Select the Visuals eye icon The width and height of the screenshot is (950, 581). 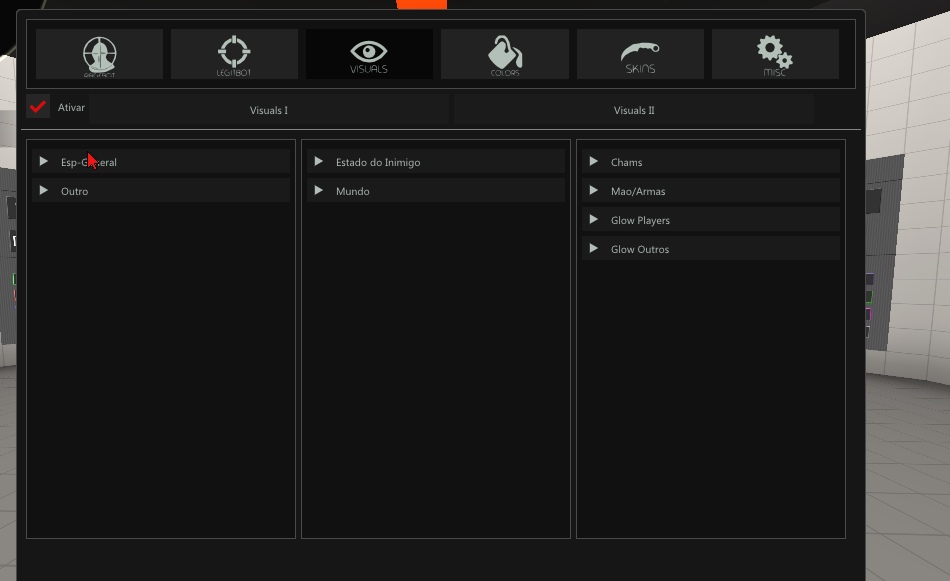click(x=369, y=54)
